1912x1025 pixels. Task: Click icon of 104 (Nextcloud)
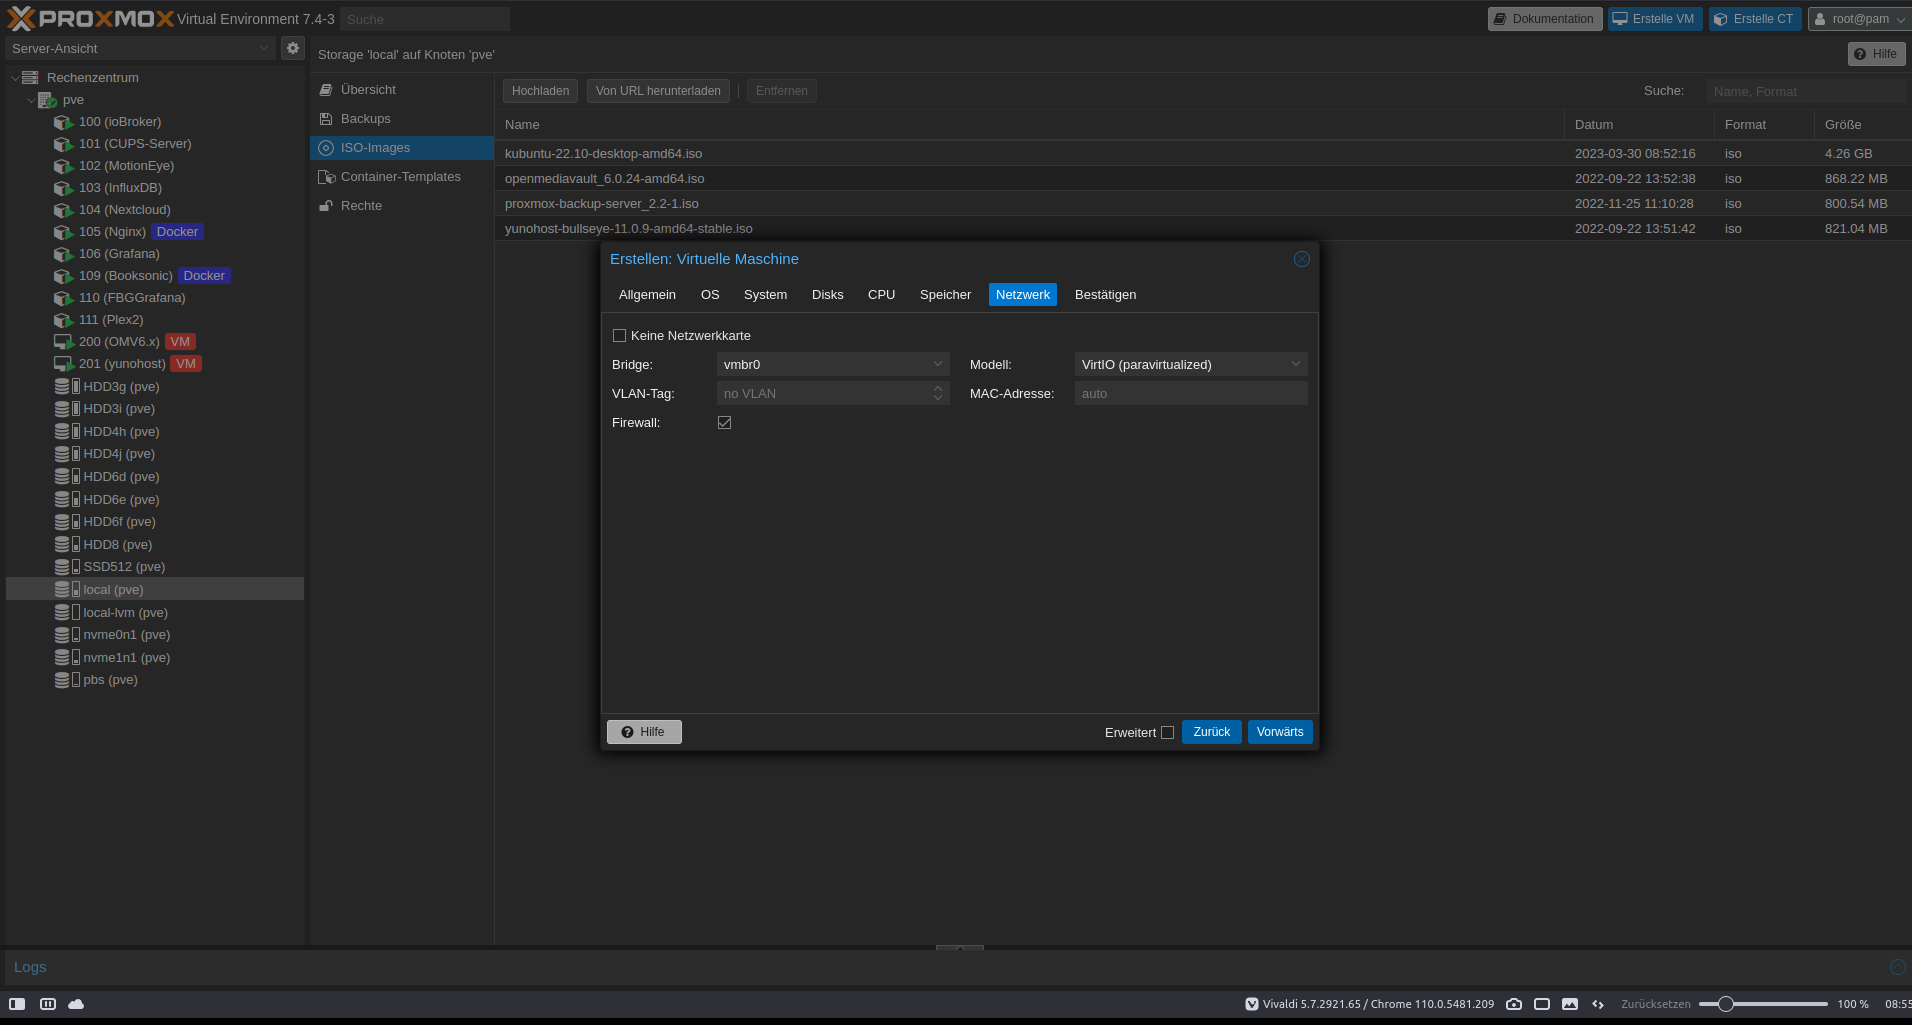click(x=64, y=210)
